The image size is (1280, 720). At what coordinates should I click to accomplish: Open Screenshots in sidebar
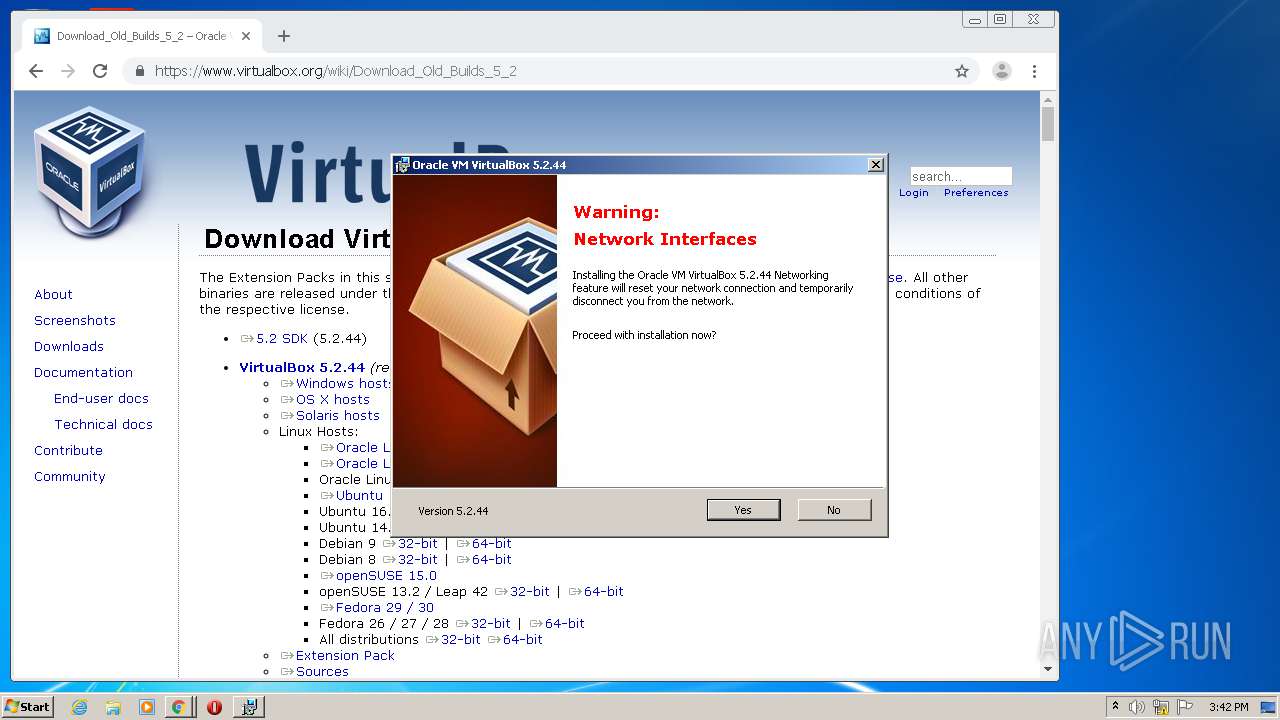point(75,321)
